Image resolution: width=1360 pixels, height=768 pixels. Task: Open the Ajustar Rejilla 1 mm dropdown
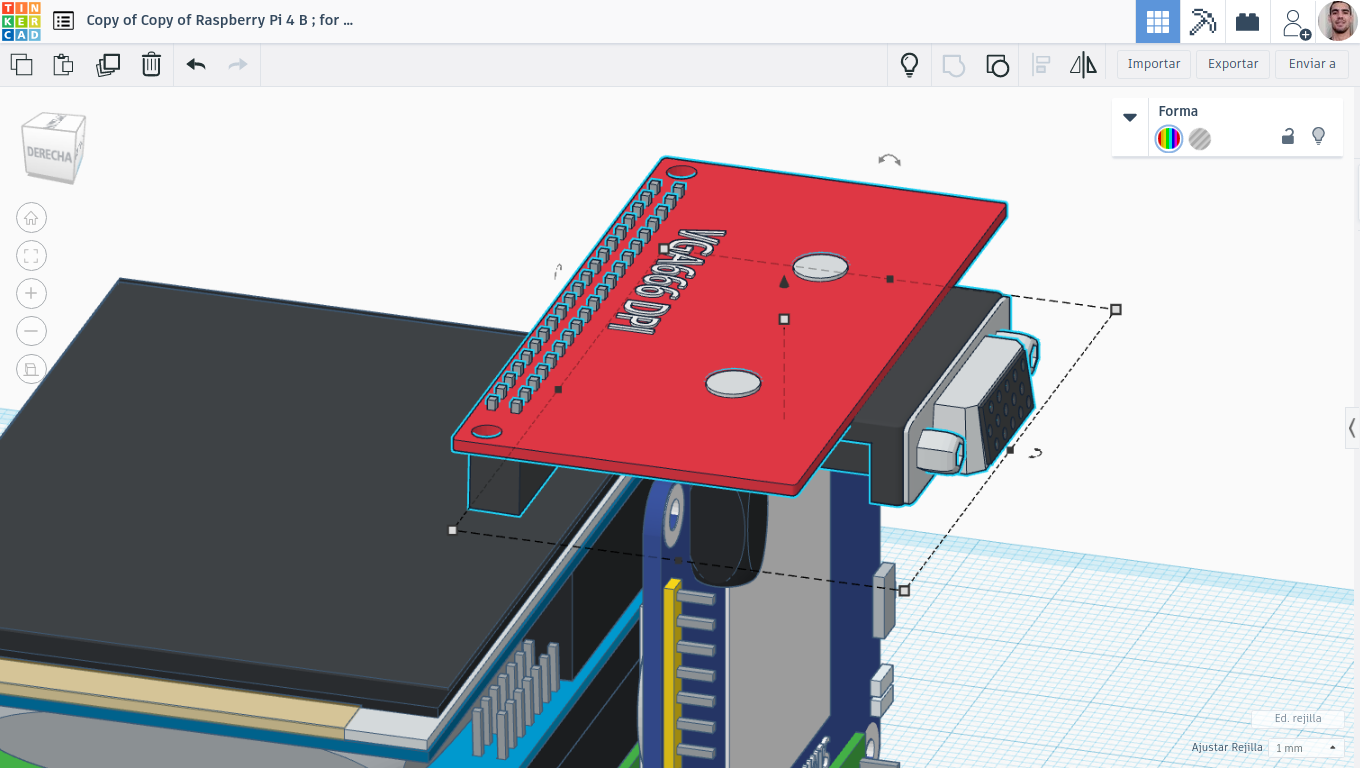1306,748
